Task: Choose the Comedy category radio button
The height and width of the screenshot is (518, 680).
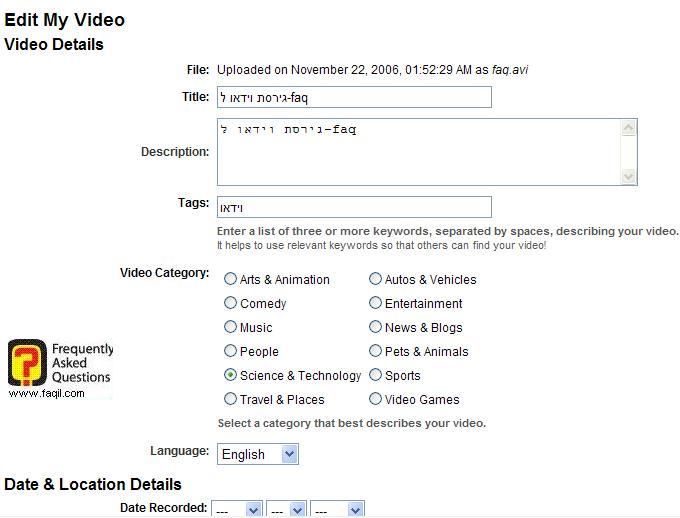Action: (x=231, y=304)
